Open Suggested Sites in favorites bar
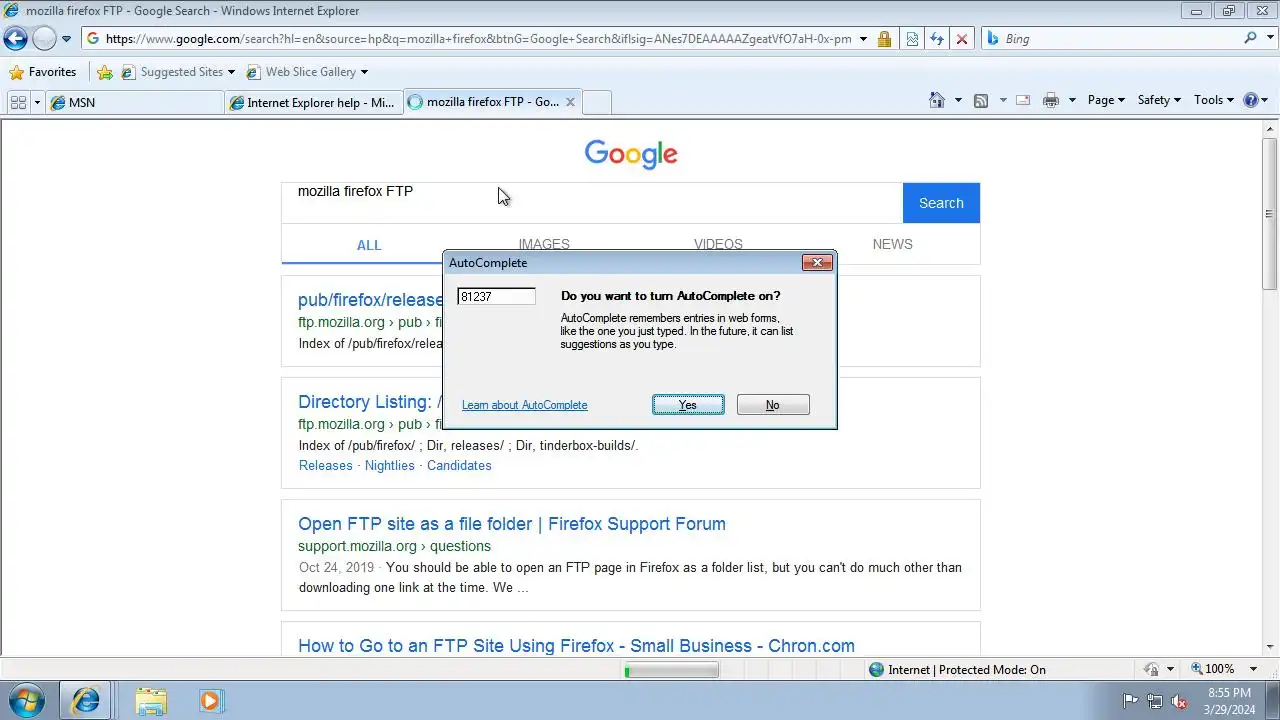The height and width of the screenshot is (720, 1280). pyautogui.click(x=178, y=72)
